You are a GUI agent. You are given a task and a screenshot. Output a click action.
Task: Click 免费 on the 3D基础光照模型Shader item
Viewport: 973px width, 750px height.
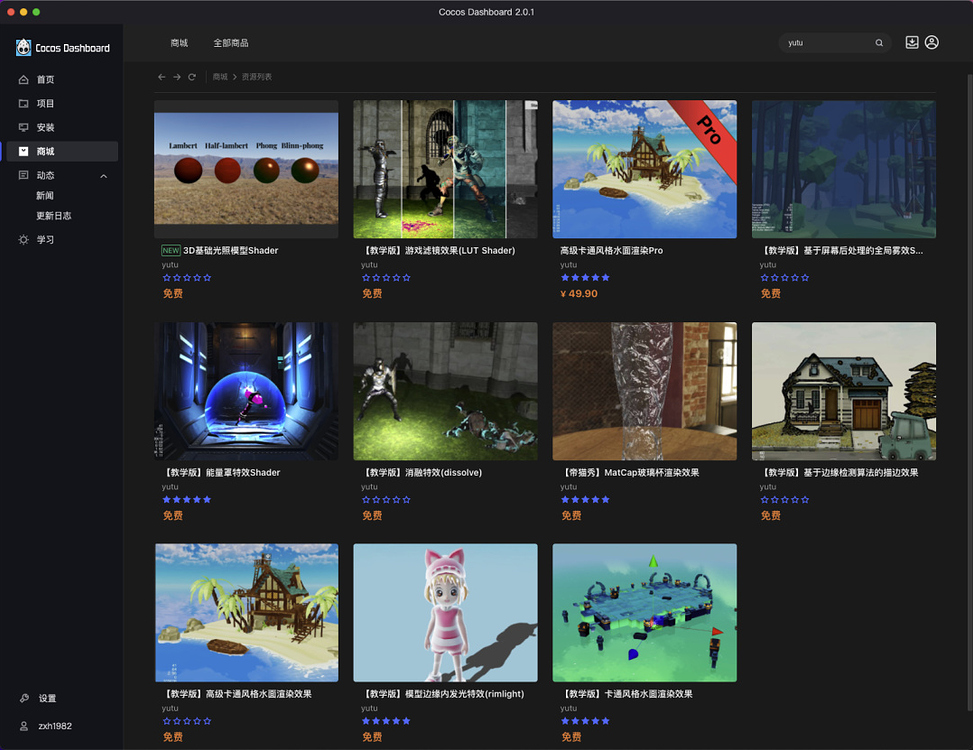click(172, 294)
